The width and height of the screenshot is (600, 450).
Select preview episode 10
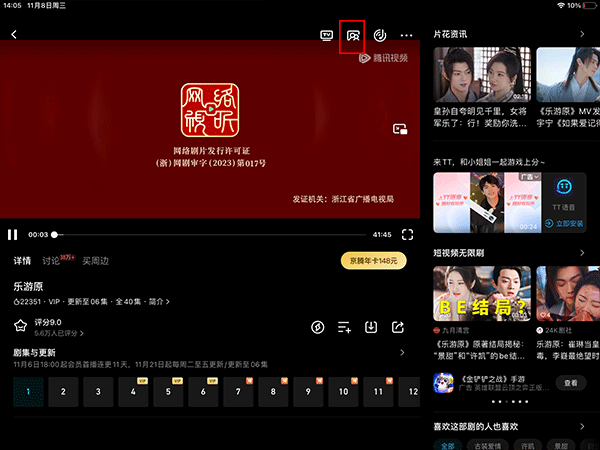pos(343,391)
